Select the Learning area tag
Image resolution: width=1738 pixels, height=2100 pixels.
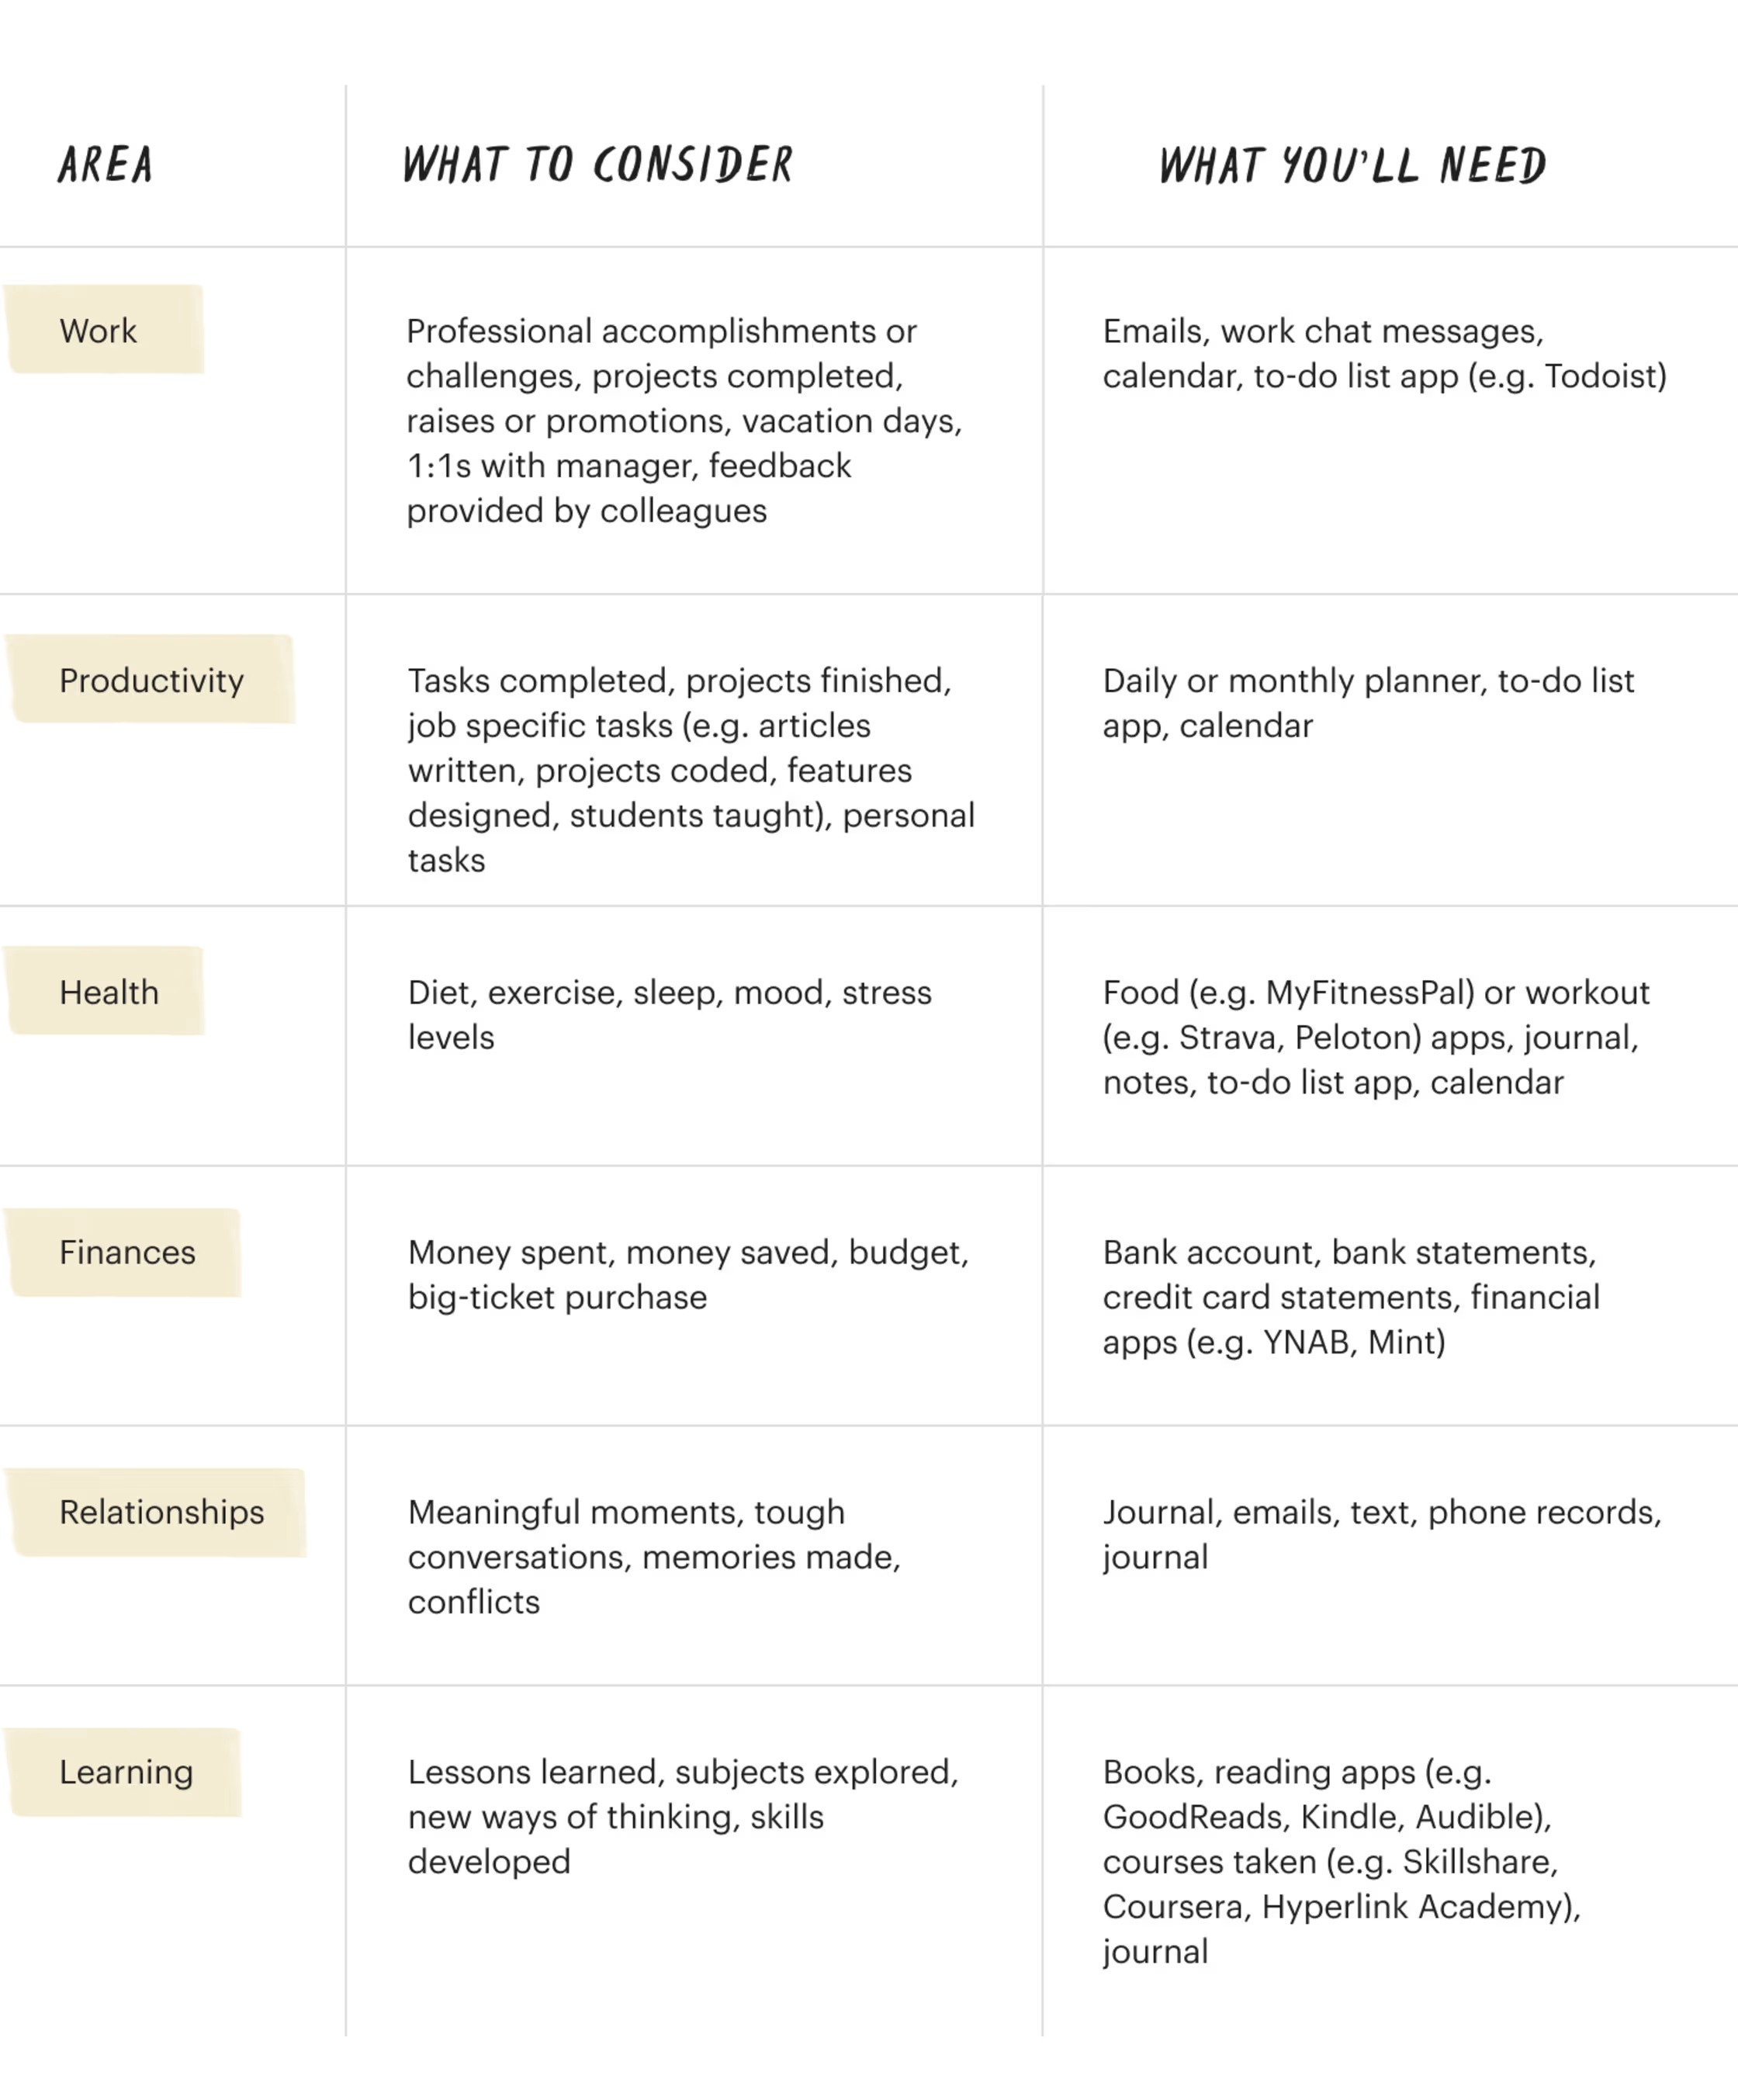click(124, 1772)
